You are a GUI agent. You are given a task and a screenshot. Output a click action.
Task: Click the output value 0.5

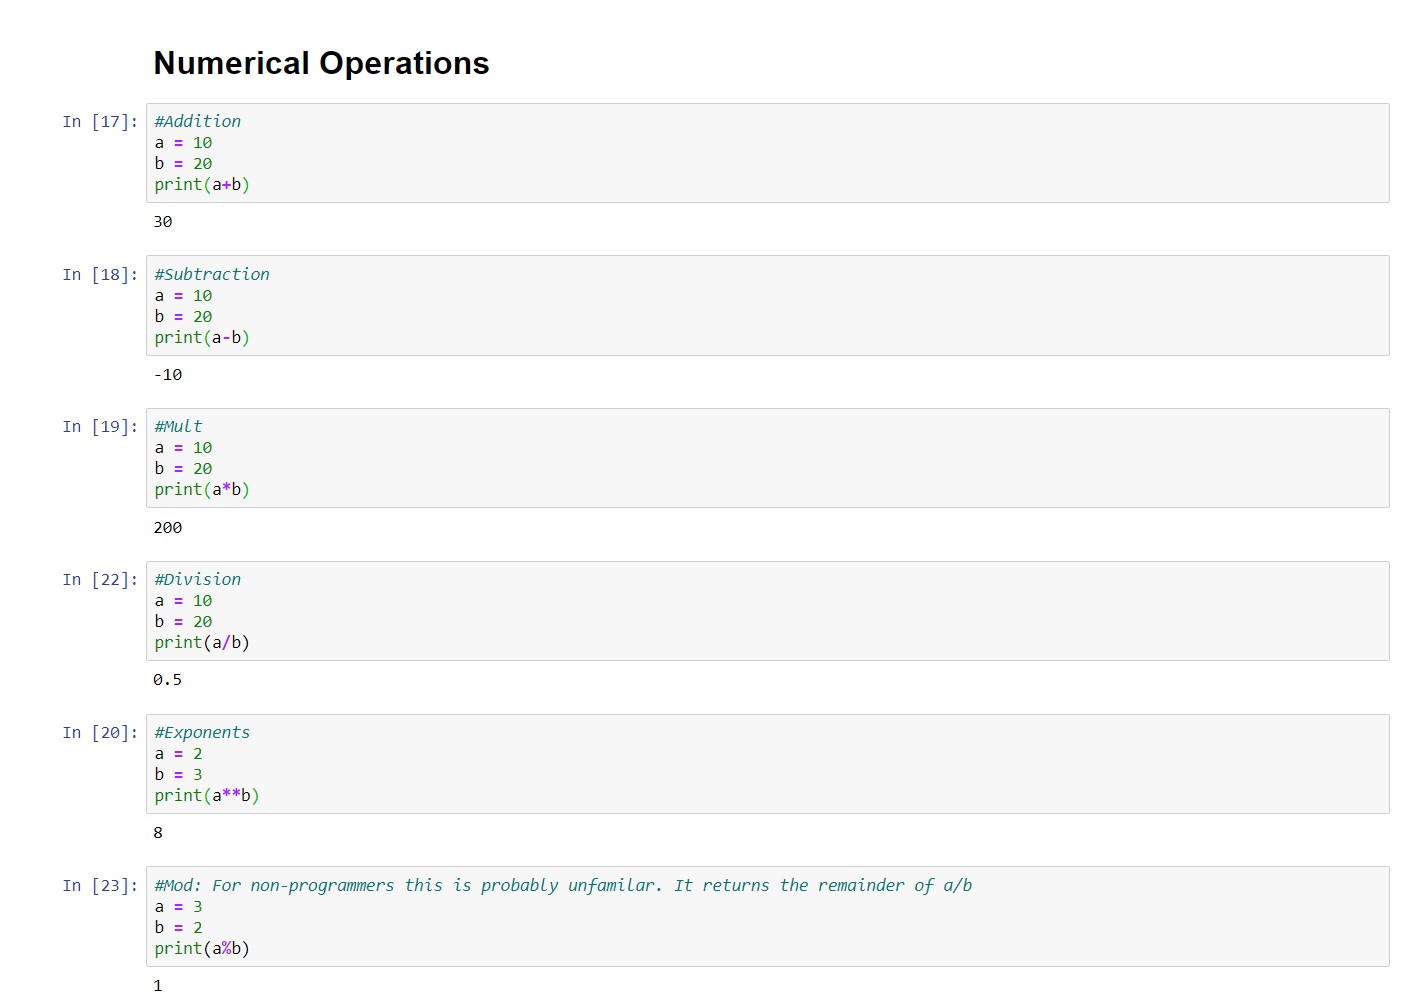coord(168,680)
